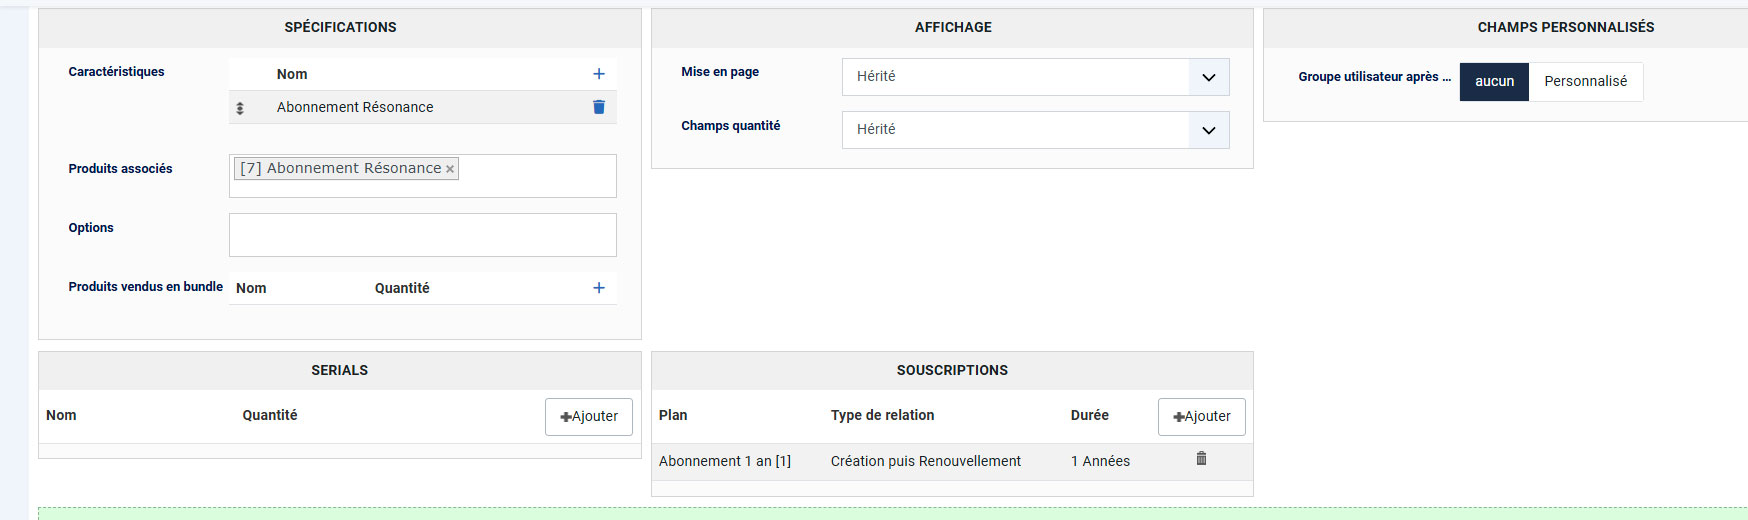
Task: Add a bundle product with plus icon
Action: 599,288
